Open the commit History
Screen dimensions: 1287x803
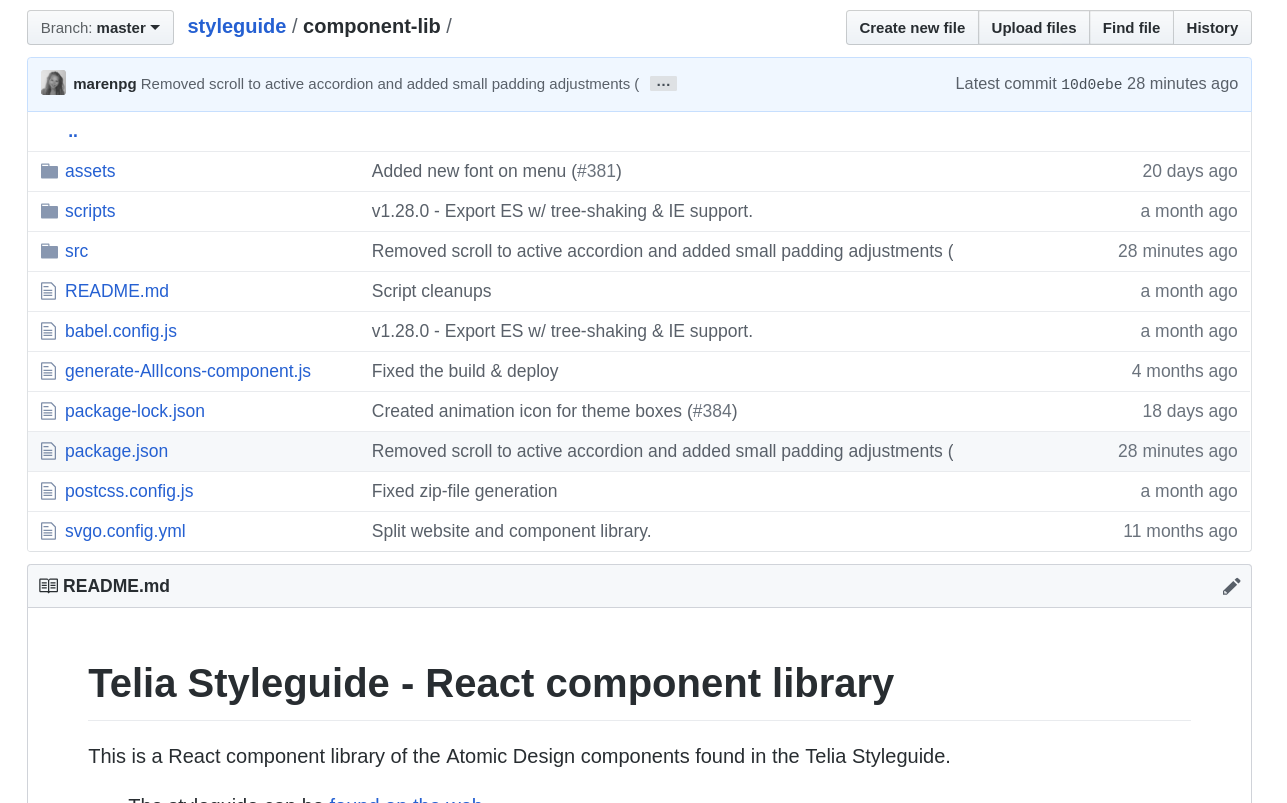[1212, 28]
